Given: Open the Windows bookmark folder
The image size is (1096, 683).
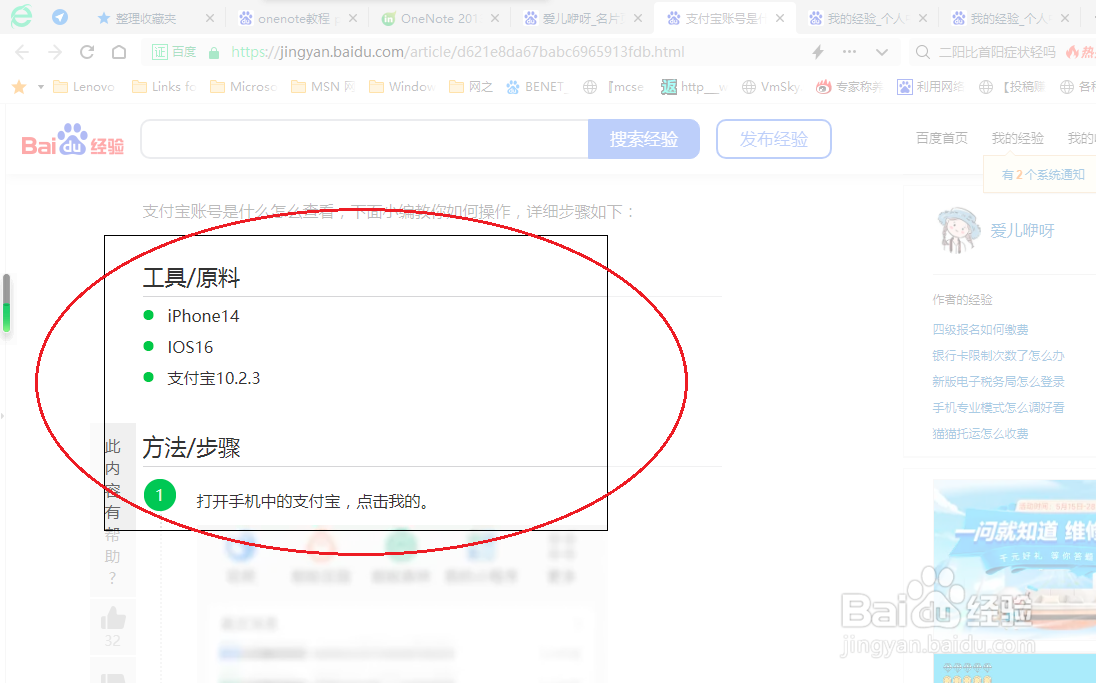Looking at the screenshot, I should coord(403,87).
